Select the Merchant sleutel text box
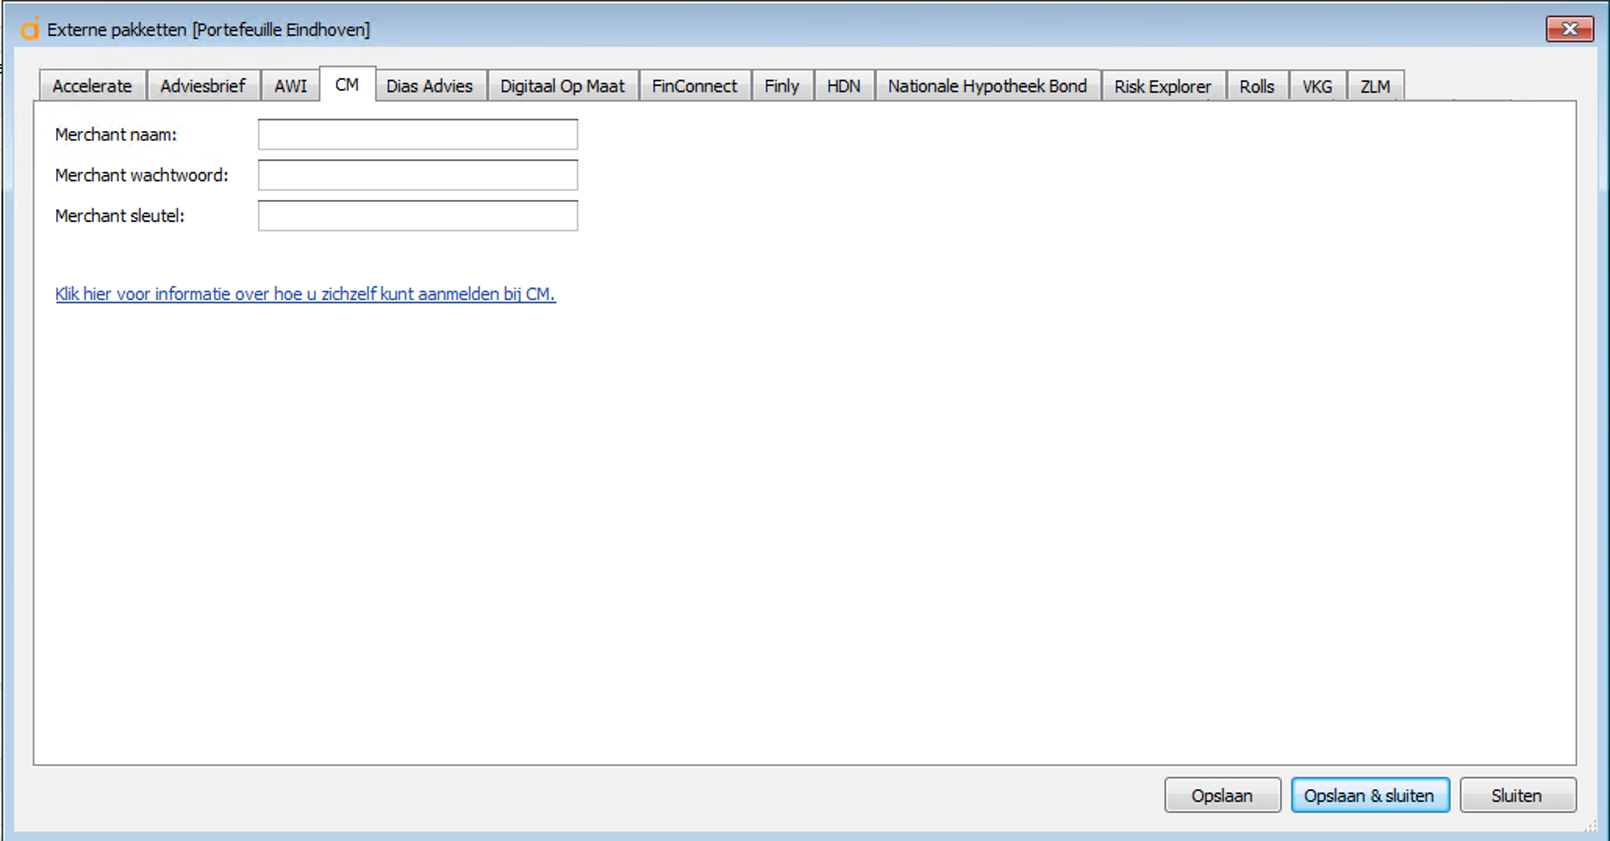The image size is (1610, 841). click(x=418, y=215)
